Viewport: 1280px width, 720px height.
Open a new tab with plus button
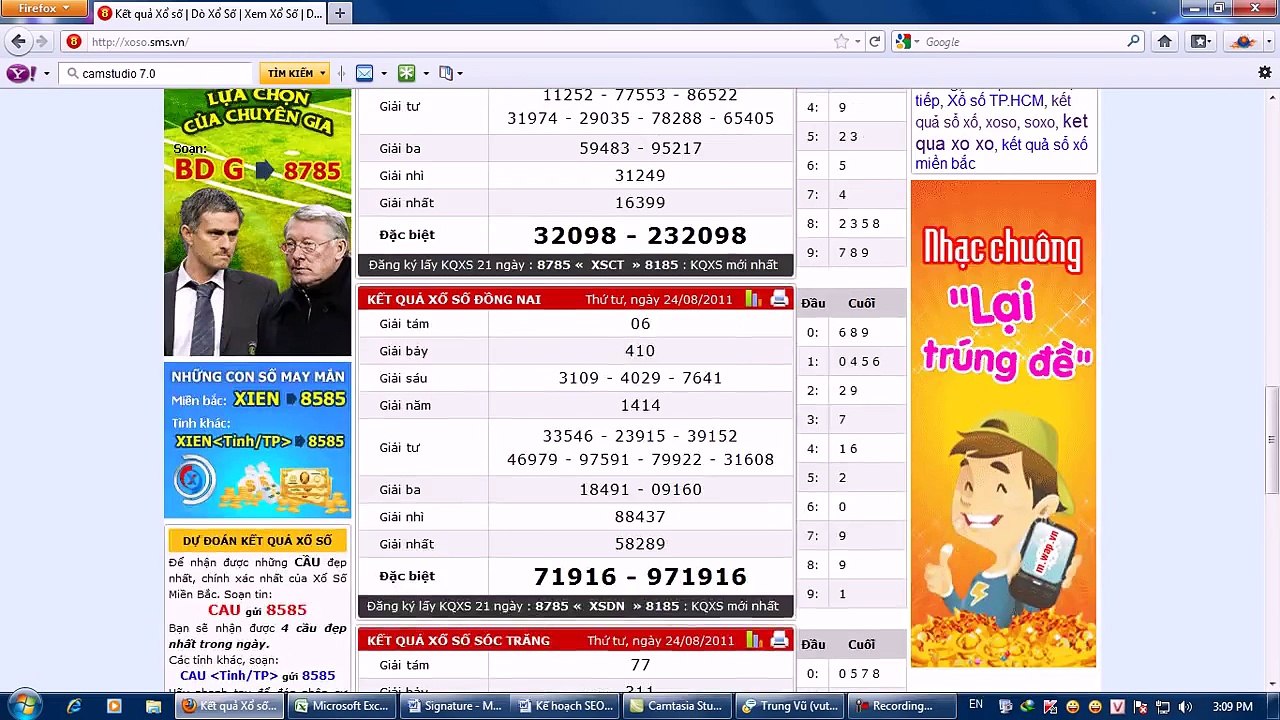pyautogui.click(x=340, y=13)
